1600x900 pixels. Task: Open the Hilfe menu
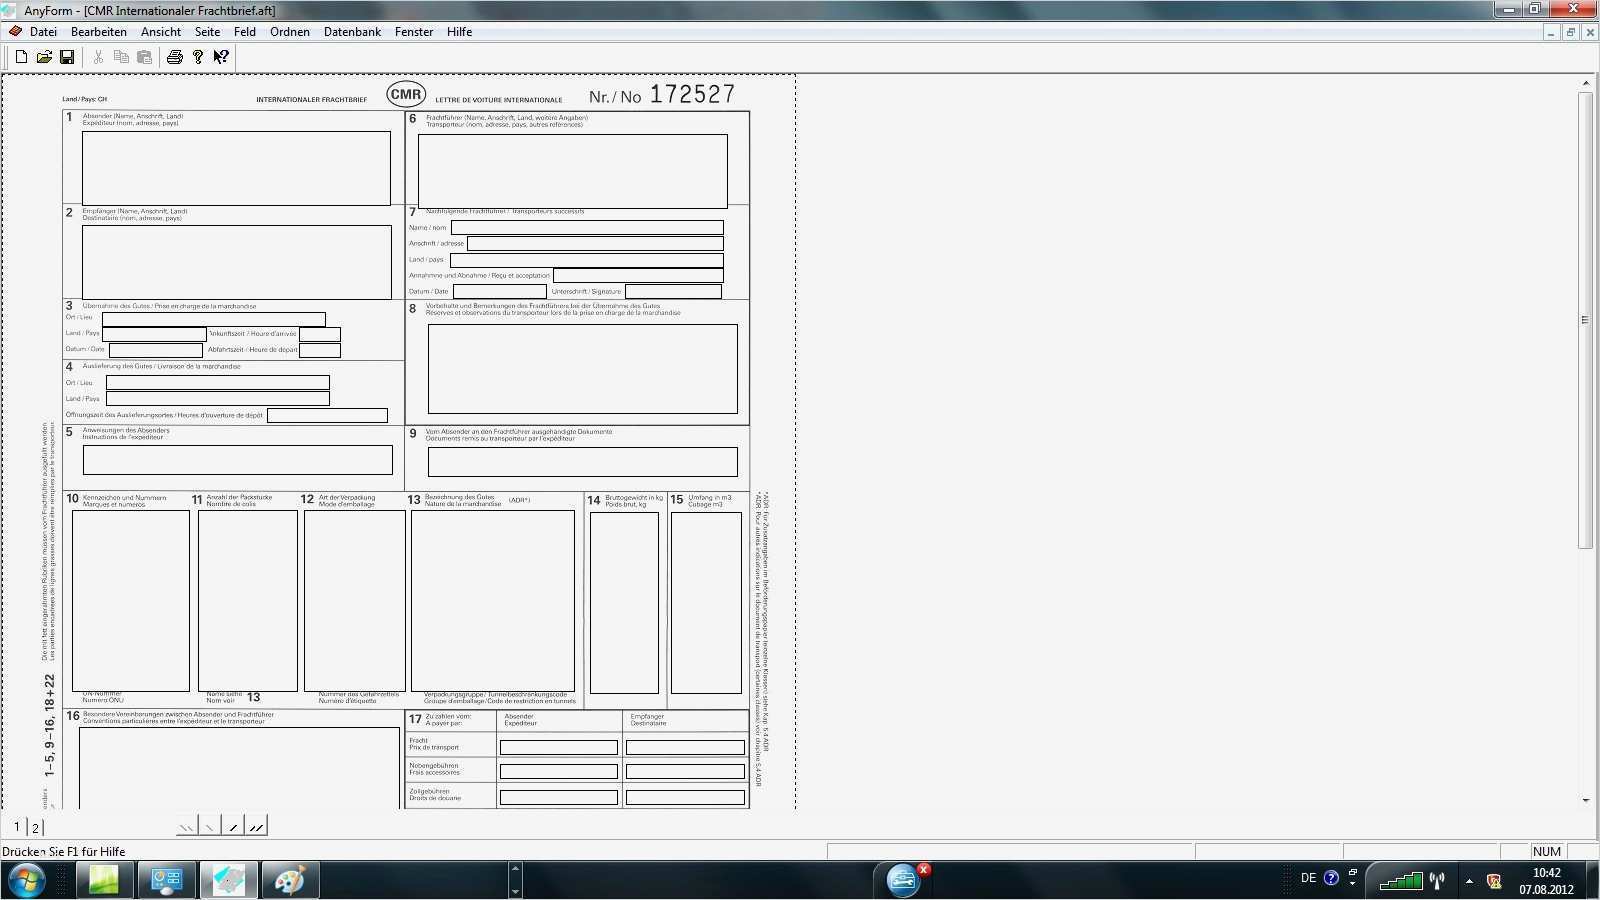click(460, 32)
